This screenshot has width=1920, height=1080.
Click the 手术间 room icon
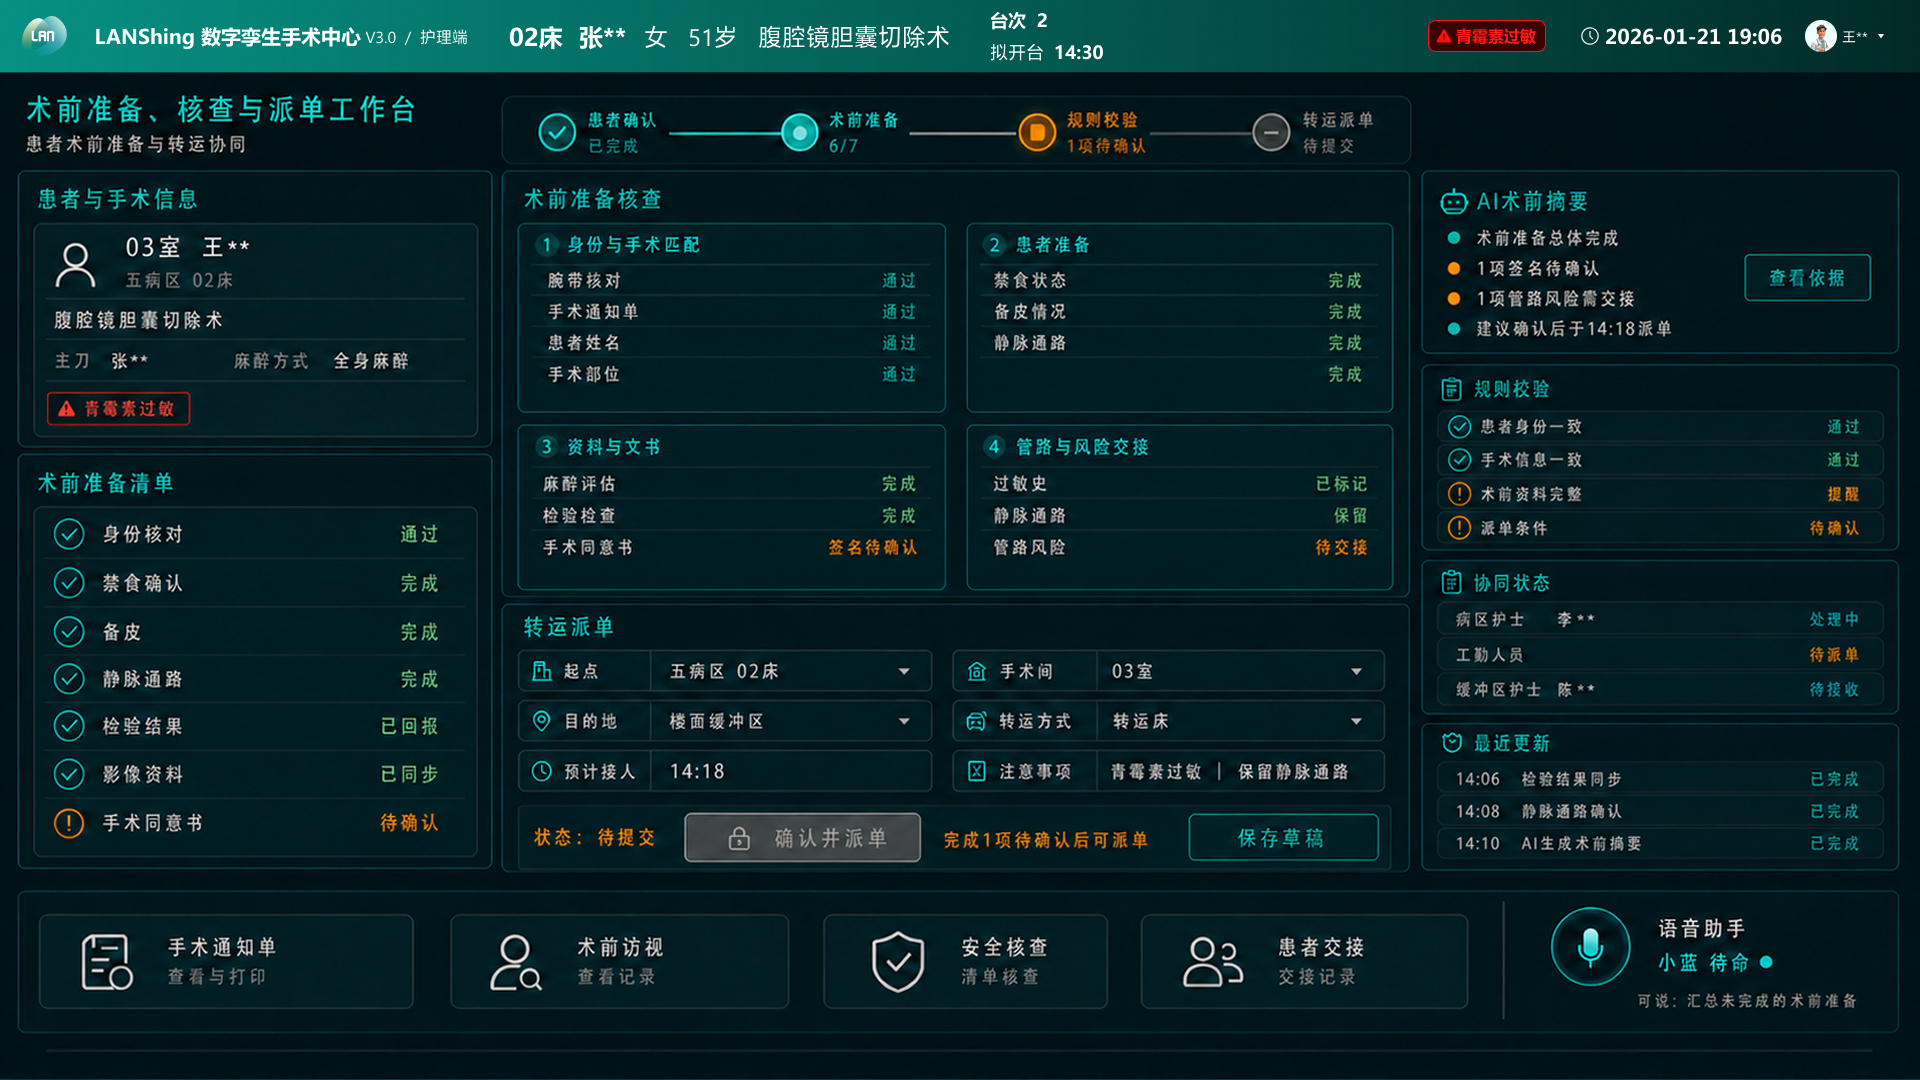click(x=977, y=671)
